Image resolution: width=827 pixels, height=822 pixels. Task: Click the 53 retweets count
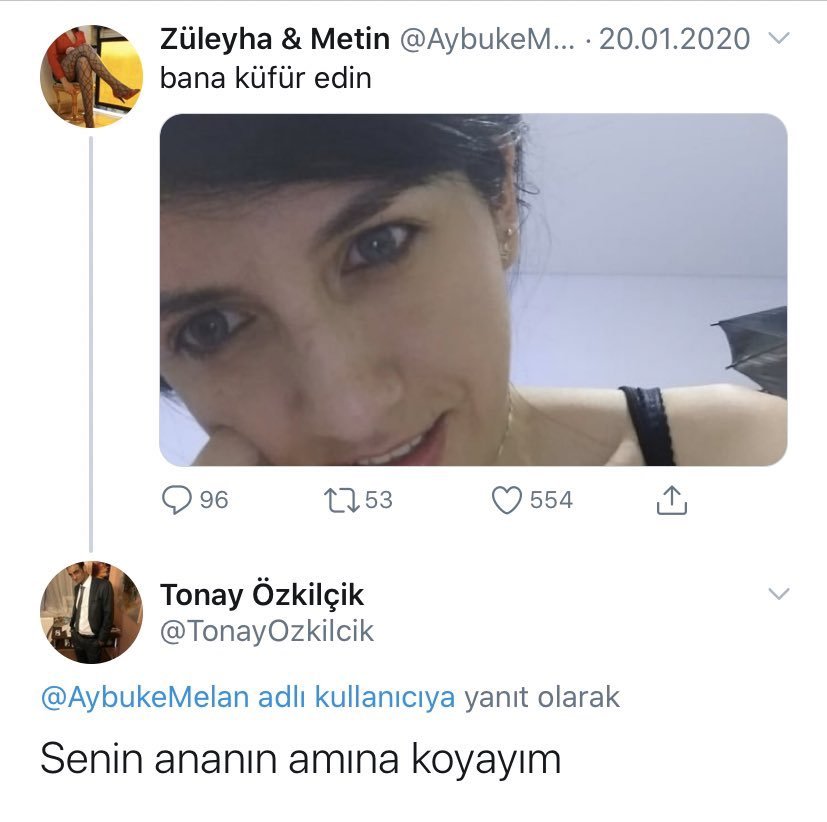click(x=379, y=500)
